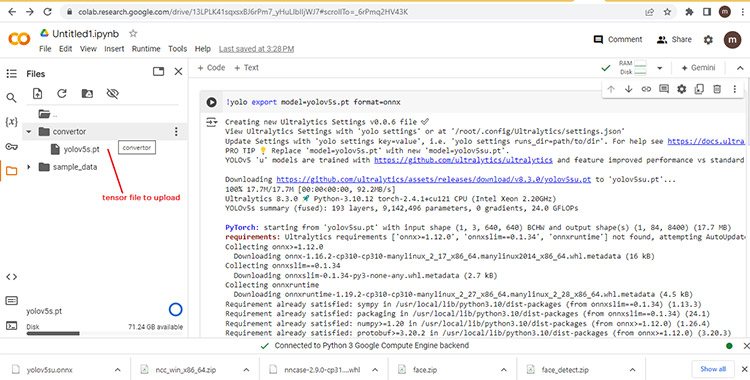Star the Untitled1.ipynb notebook
750x380 pixels.
[x=133, y=34]
